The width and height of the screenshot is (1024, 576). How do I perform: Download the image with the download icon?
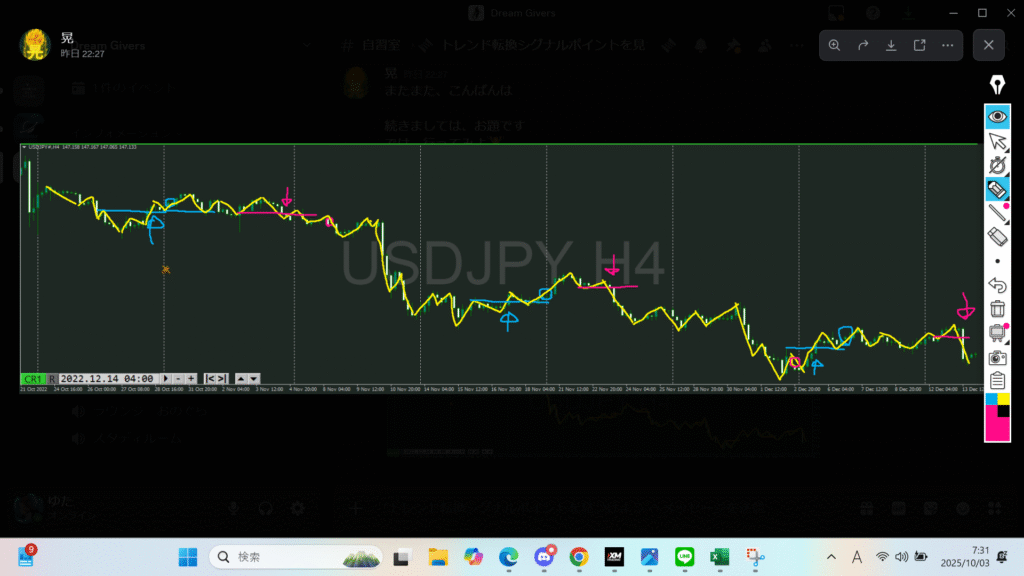891,45
